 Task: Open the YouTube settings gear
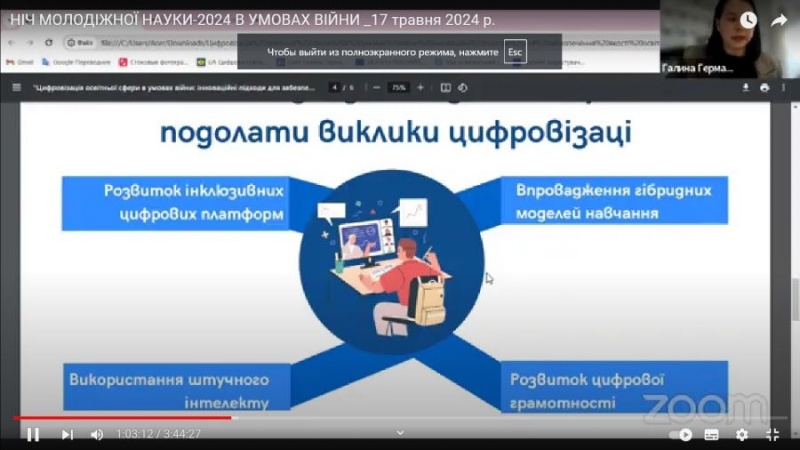tap(742, 435)
